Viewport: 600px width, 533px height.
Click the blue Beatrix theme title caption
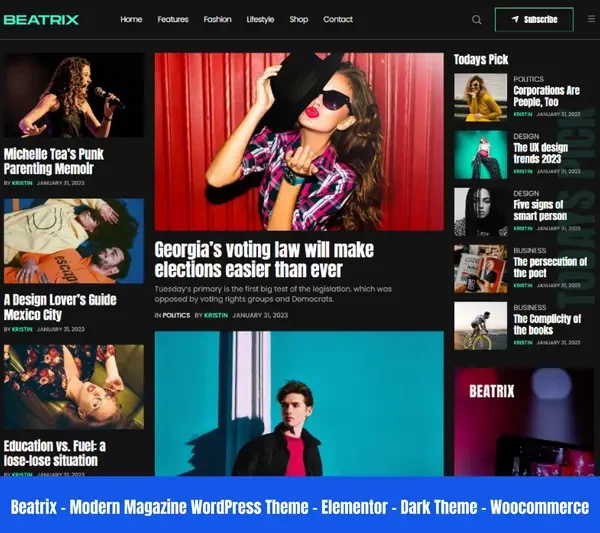coord(300,507)
